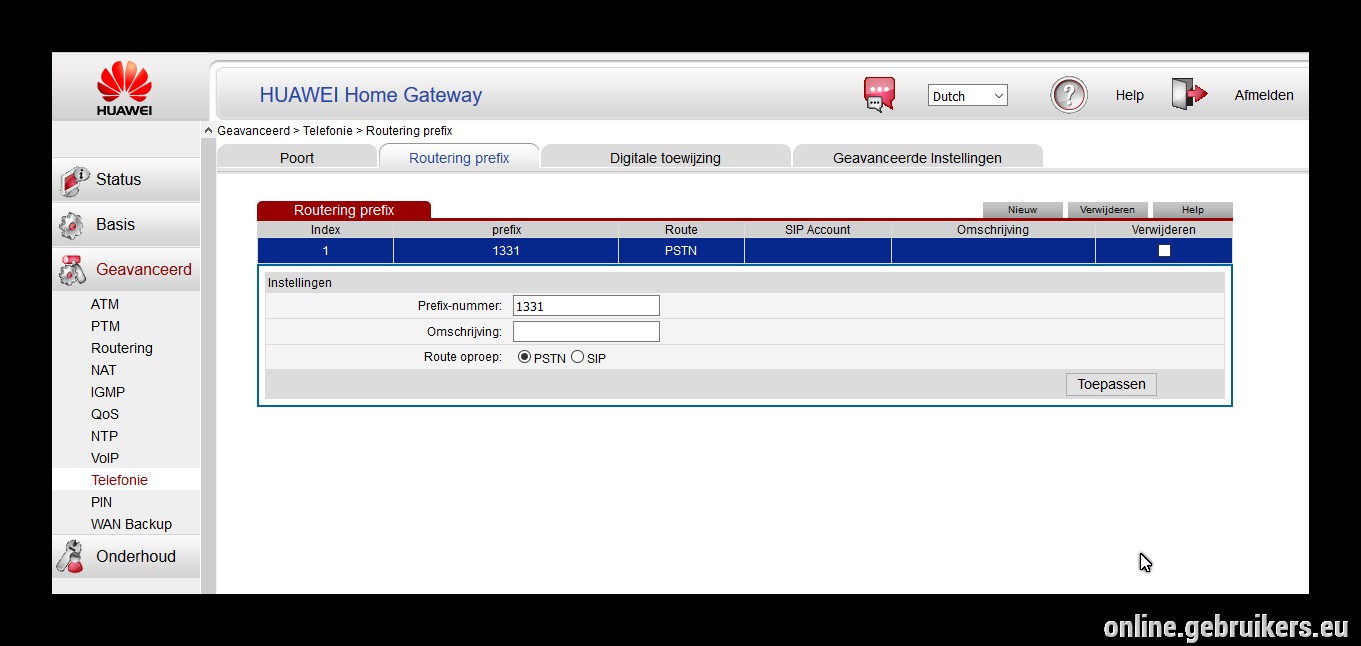Open the chat feedback bubble icon

[879, 95]
